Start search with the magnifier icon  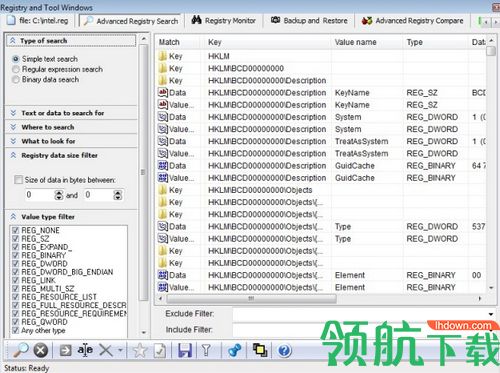[x=21, y=350]
